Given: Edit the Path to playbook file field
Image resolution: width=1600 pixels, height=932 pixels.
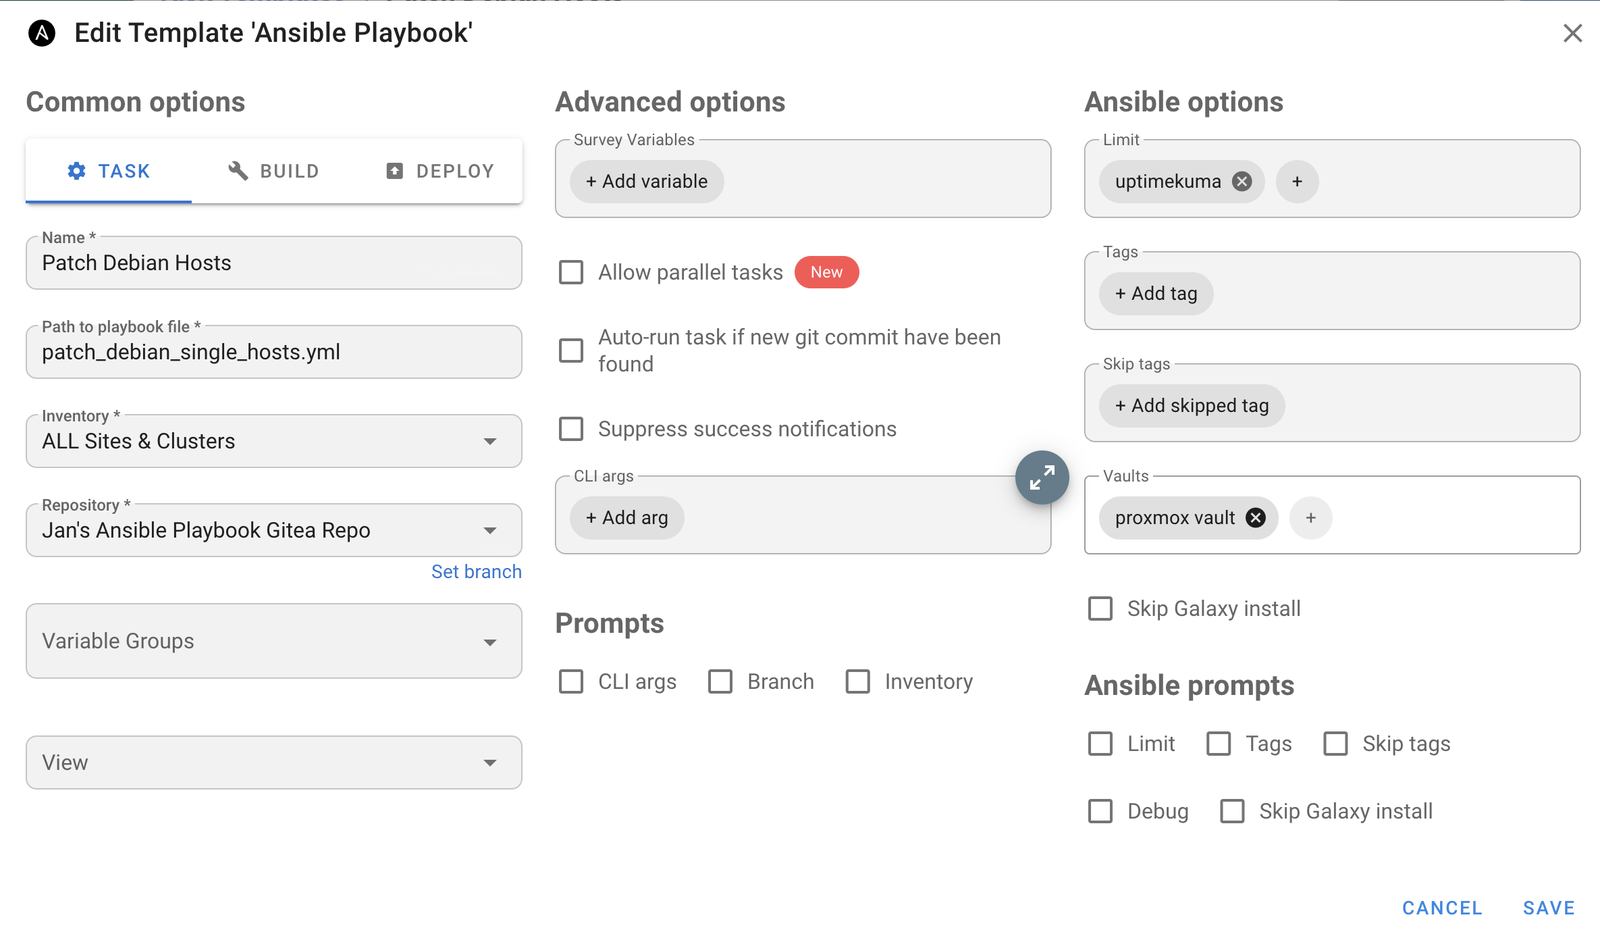Looking at the screenshot, I should pos(274,352).
